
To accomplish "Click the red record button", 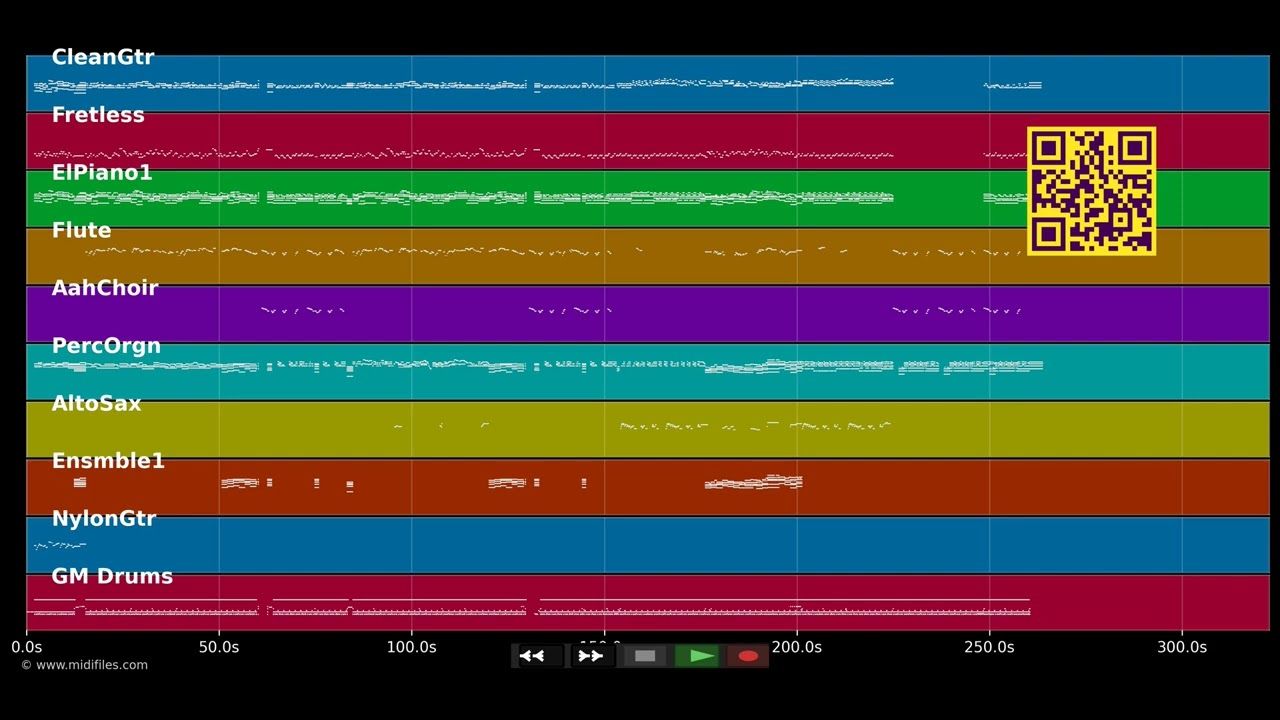I will tap(748, 656).
